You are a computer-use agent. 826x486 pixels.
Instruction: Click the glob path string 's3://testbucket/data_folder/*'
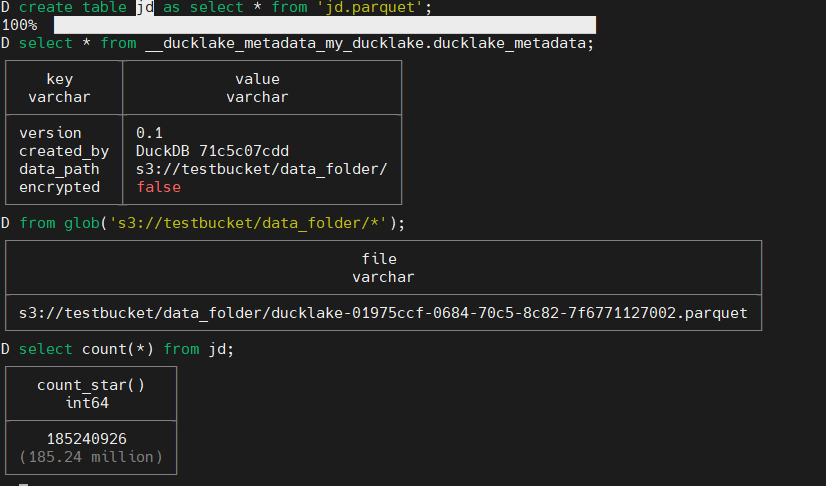248,223
